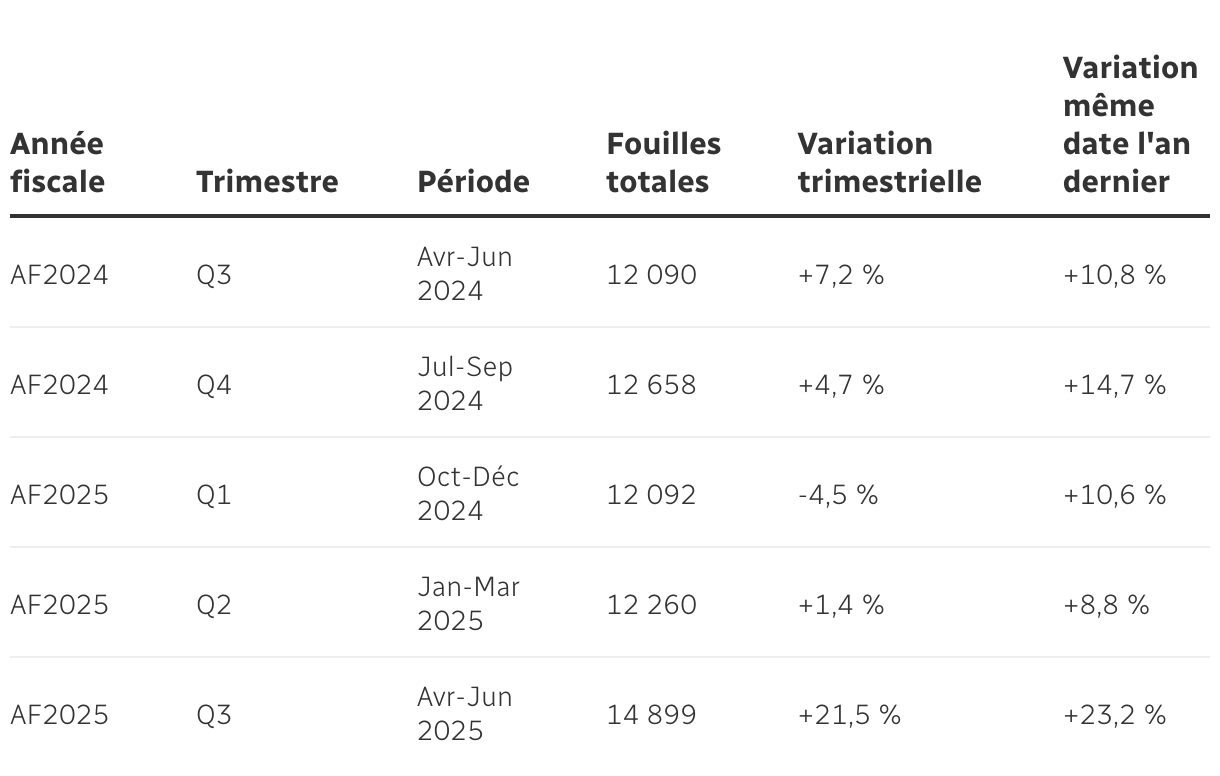1220x776 pixels.
Task: Click the "Période" column header
Action: 473,182
